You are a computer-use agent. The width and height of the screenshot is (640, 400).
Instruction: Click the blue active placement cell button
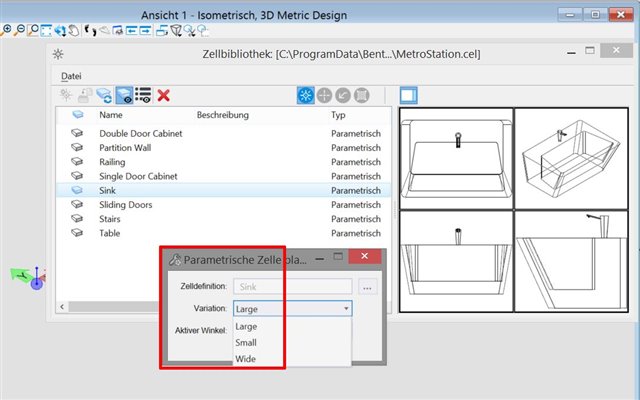306,95
